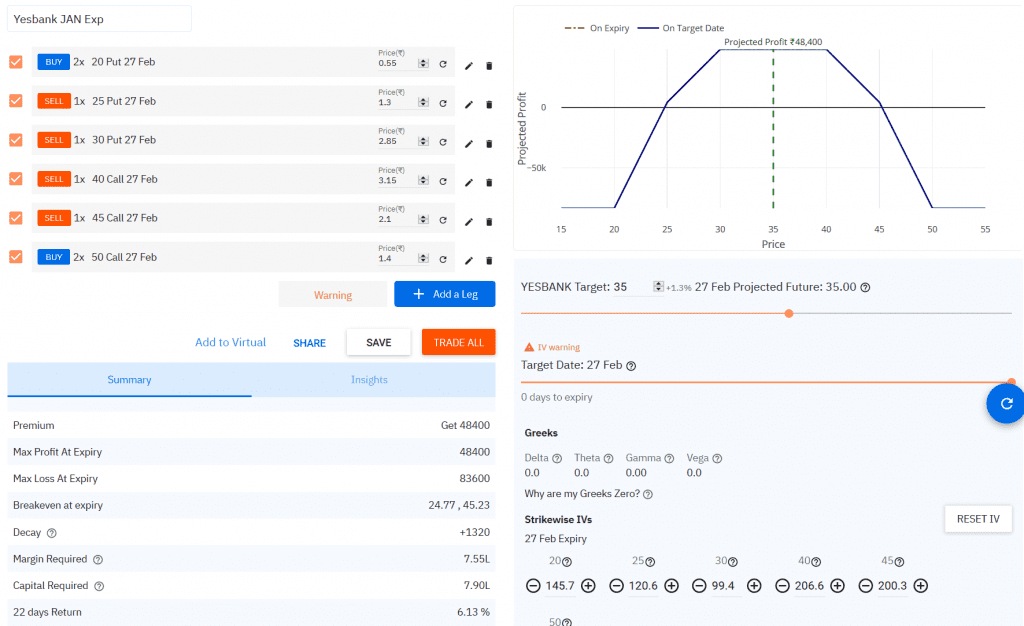Viewport: 1024px width, 626px height.
Task: Edit the 25 Put 27 Feb leg
Action: tap(468, 104)
